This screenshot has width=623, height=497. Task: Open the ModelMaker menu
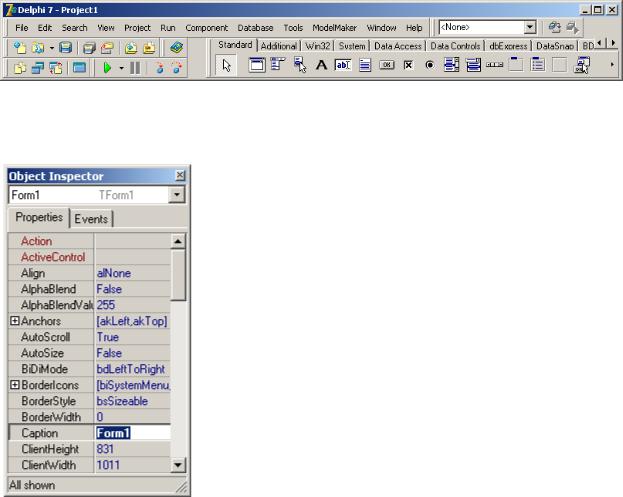click(335, 28)
